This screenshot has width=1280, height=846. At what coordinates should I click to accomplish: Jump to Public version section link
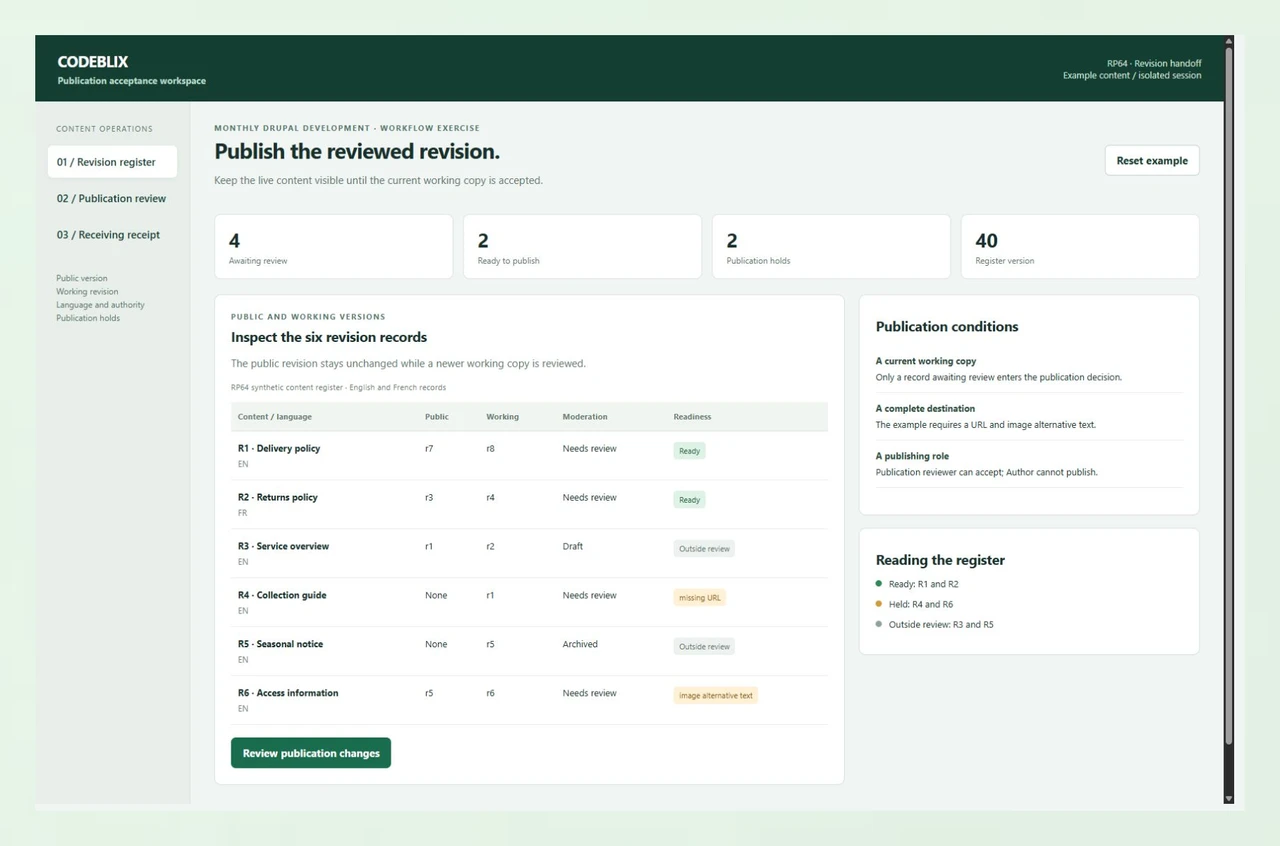point(82,278)
